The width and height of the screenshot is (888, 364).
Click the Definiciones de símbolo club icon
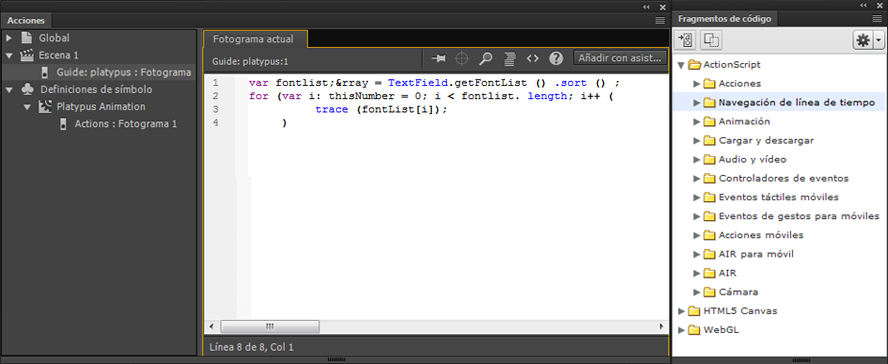(x=28, y=89)
